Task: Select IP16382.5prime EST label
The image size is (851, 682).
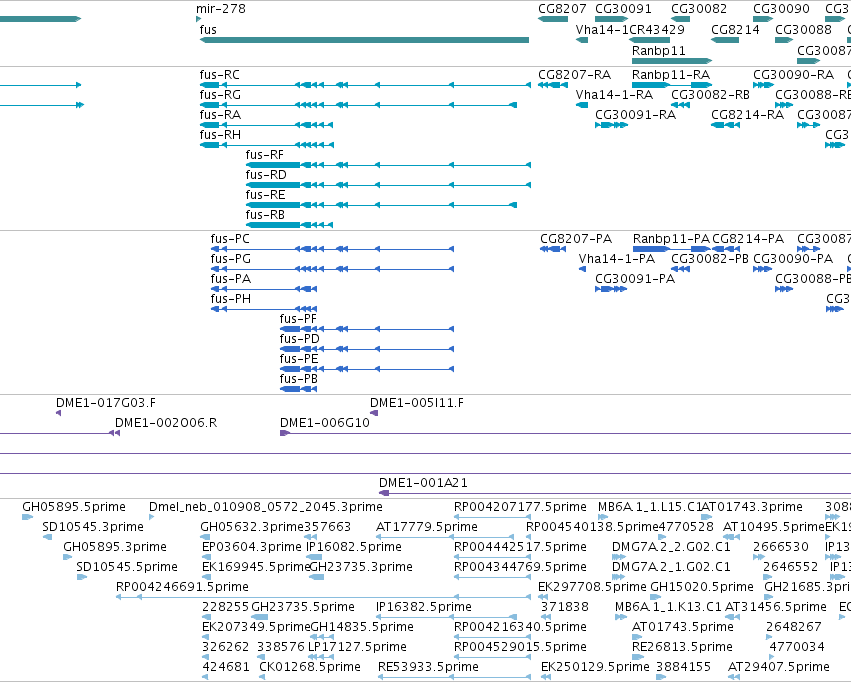Action: [x=424, y=607]
